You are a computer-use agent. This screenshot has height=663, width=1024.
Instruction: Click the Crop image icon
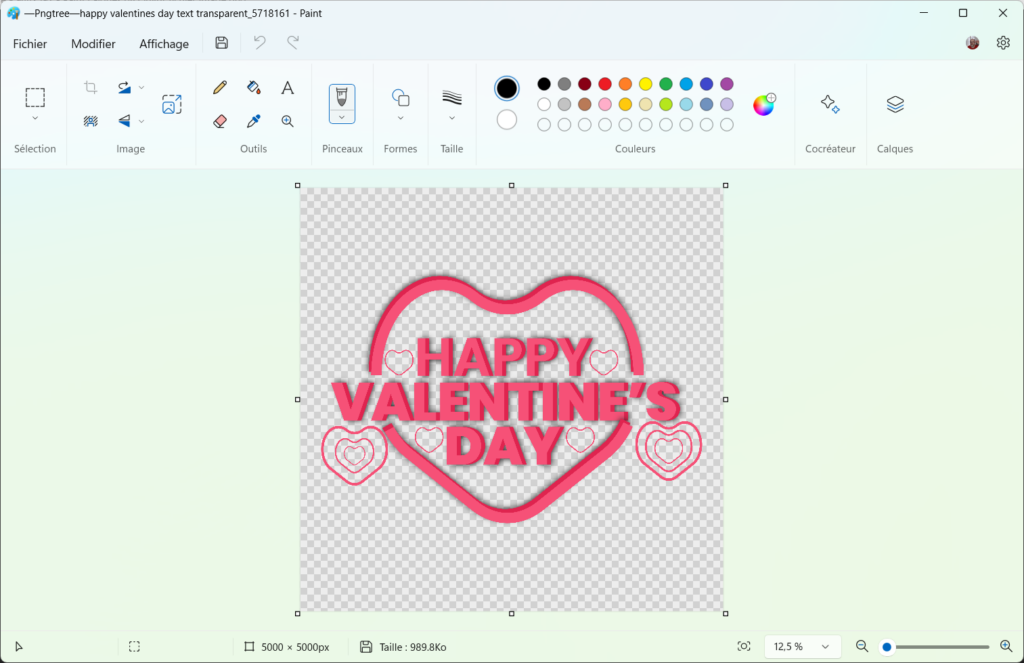[91, 87]
